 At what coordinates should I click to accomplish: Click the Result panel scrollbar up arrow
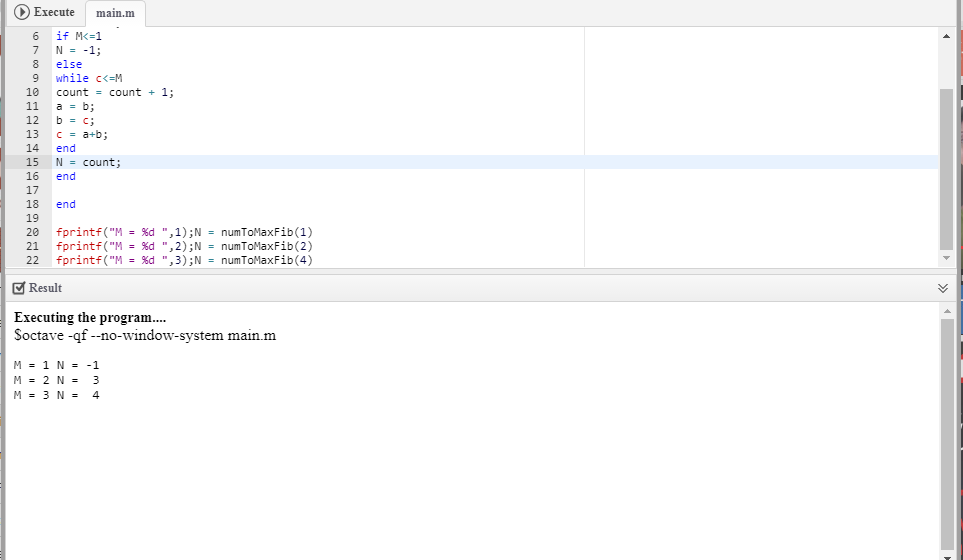click(947, 311)
